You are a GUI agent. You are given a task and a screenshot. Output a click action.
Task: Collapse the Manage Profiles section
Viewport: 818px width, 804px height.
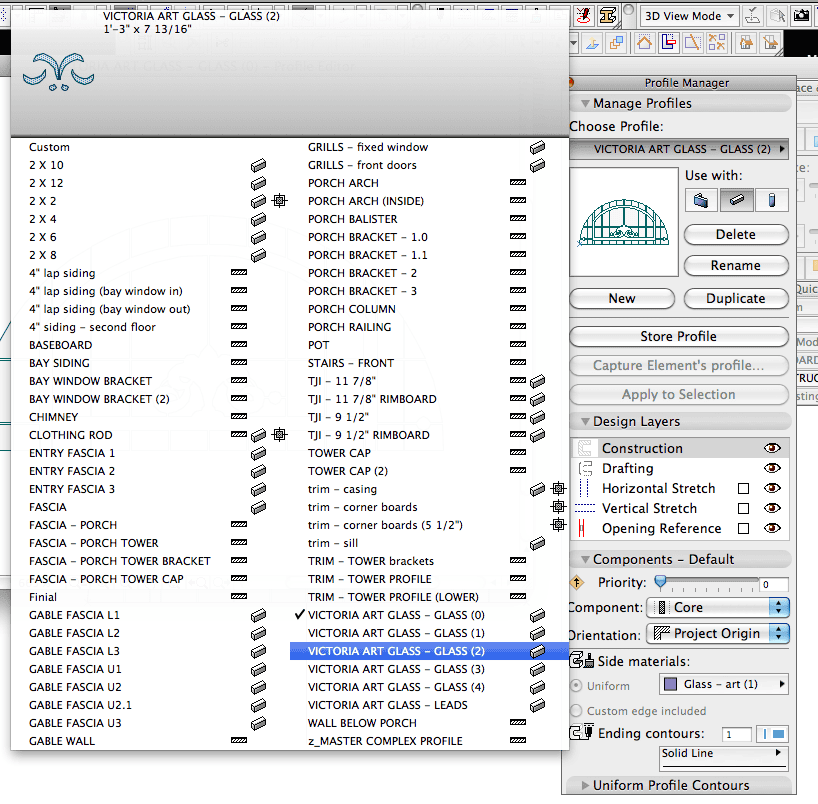(x=585, y=103)
